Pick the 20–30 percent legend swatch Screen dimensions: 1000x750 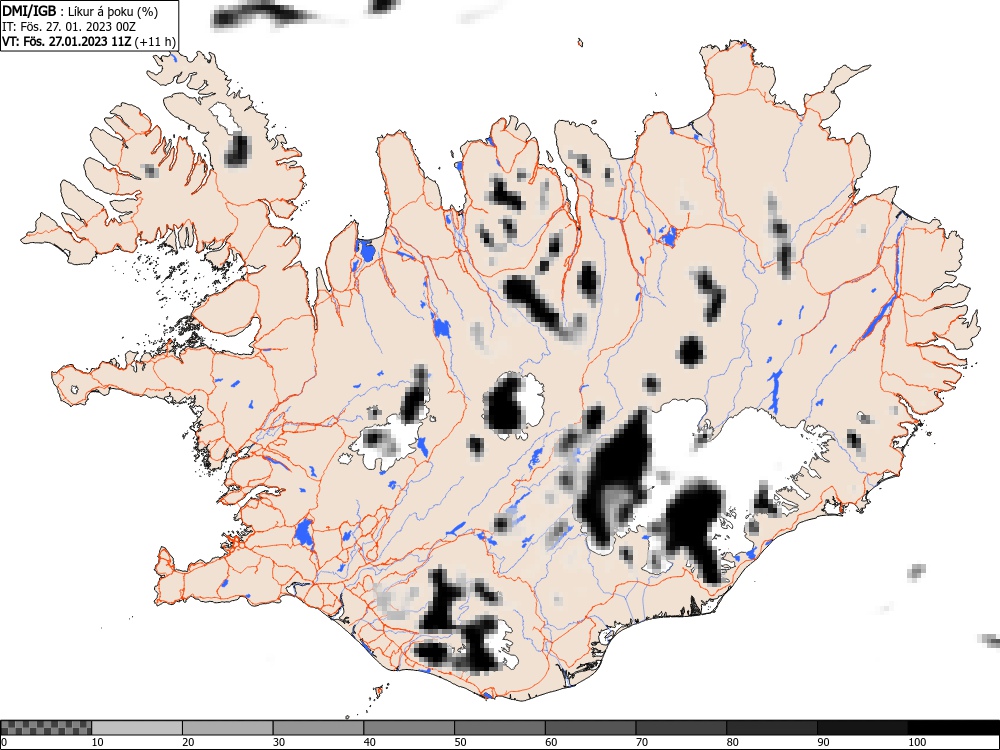point(228,728)
